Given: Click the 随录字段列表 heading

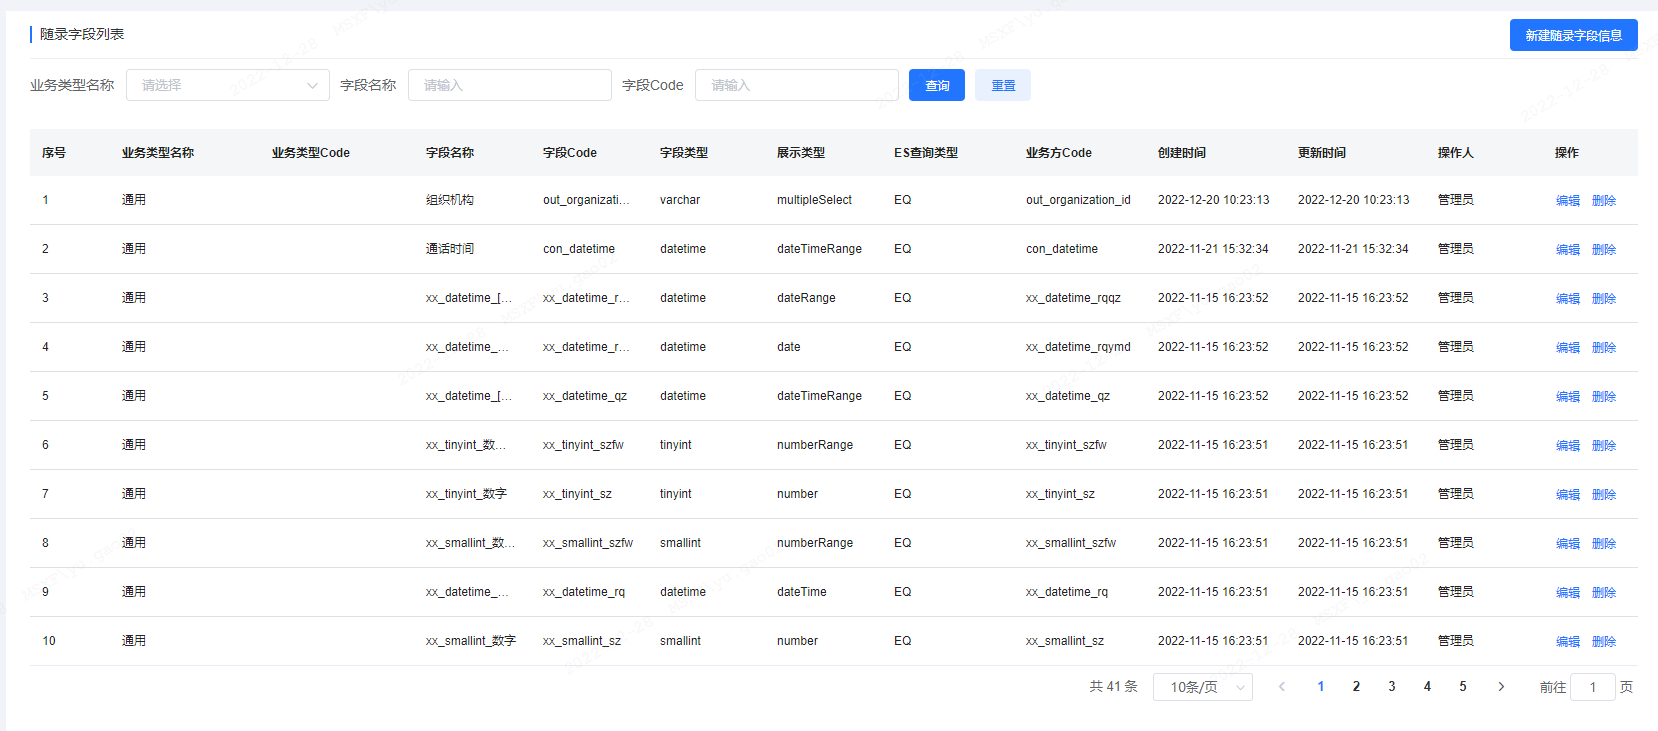Looking at the screenshot, I should point(82,34).
